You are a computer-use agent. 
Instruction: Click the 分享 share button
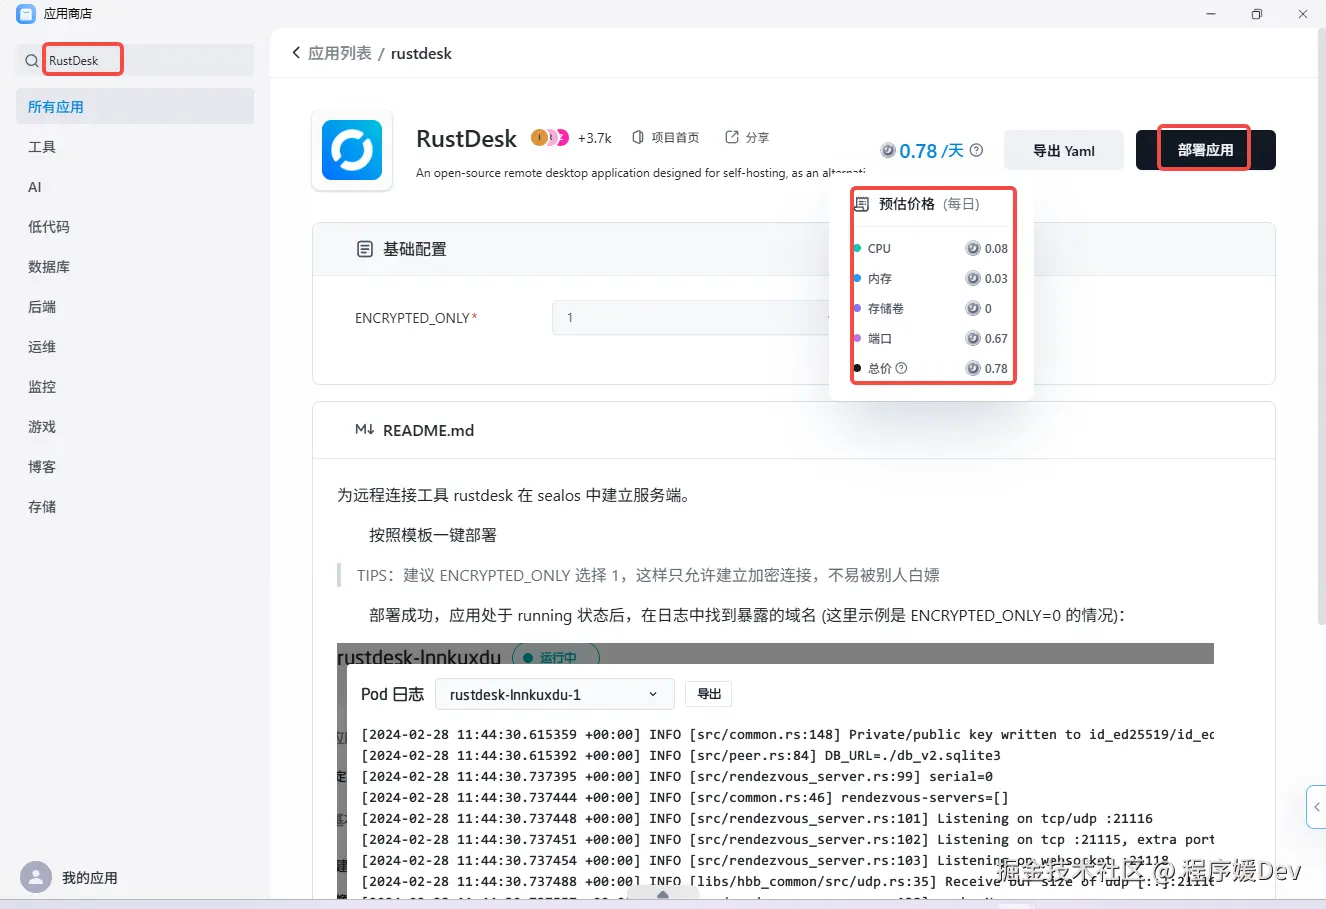pos(747,137)
